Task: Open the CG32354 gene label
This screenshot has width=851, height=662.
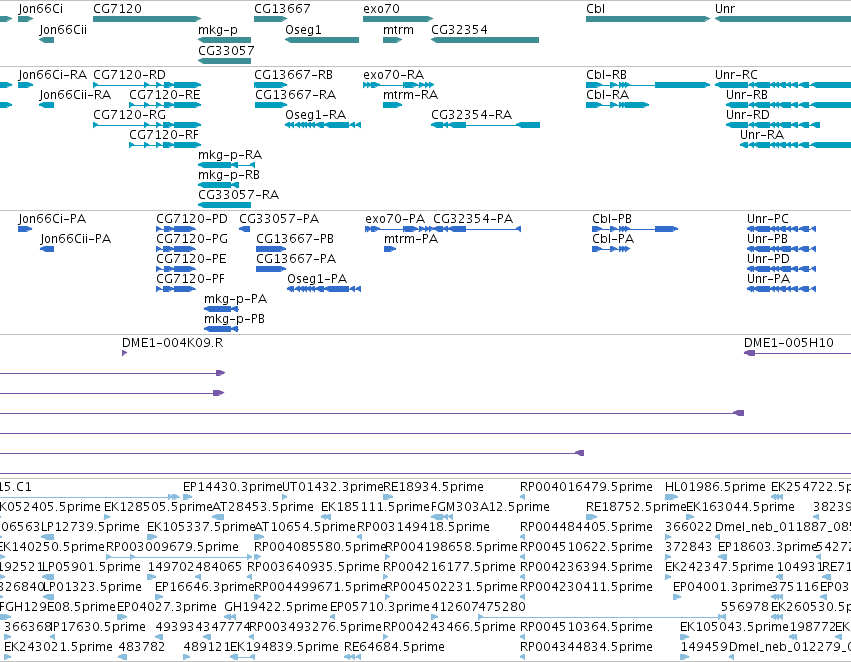Action: (x=459, y=30)
